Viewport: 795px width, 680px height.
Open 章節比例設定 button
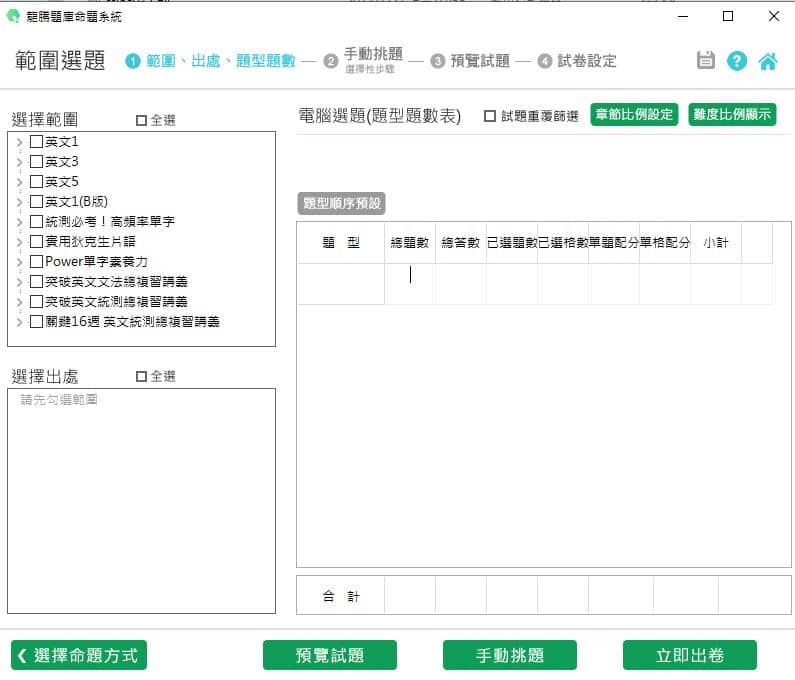[634, 115]
